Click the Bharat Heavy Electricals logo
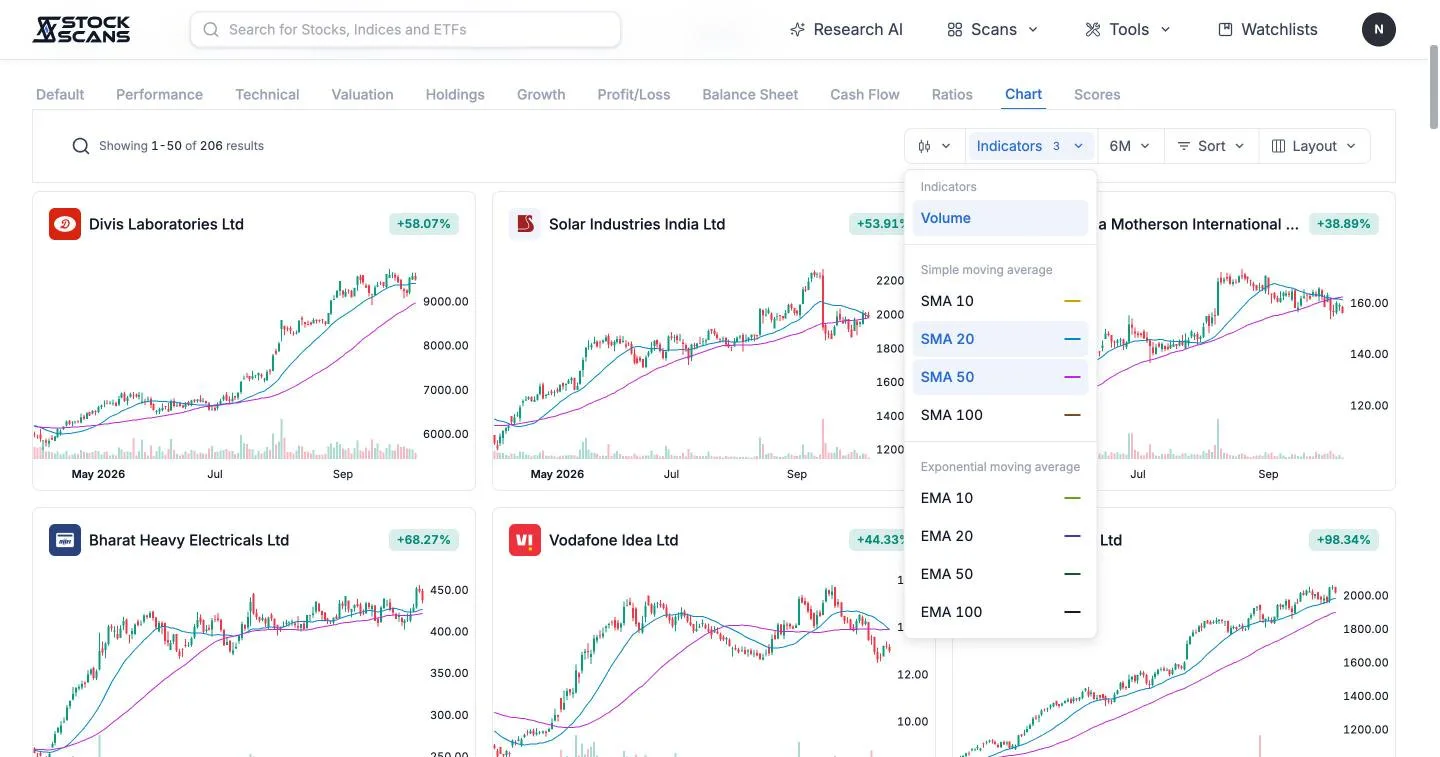The image size is (1440, 757). click(x=65, y=540)
